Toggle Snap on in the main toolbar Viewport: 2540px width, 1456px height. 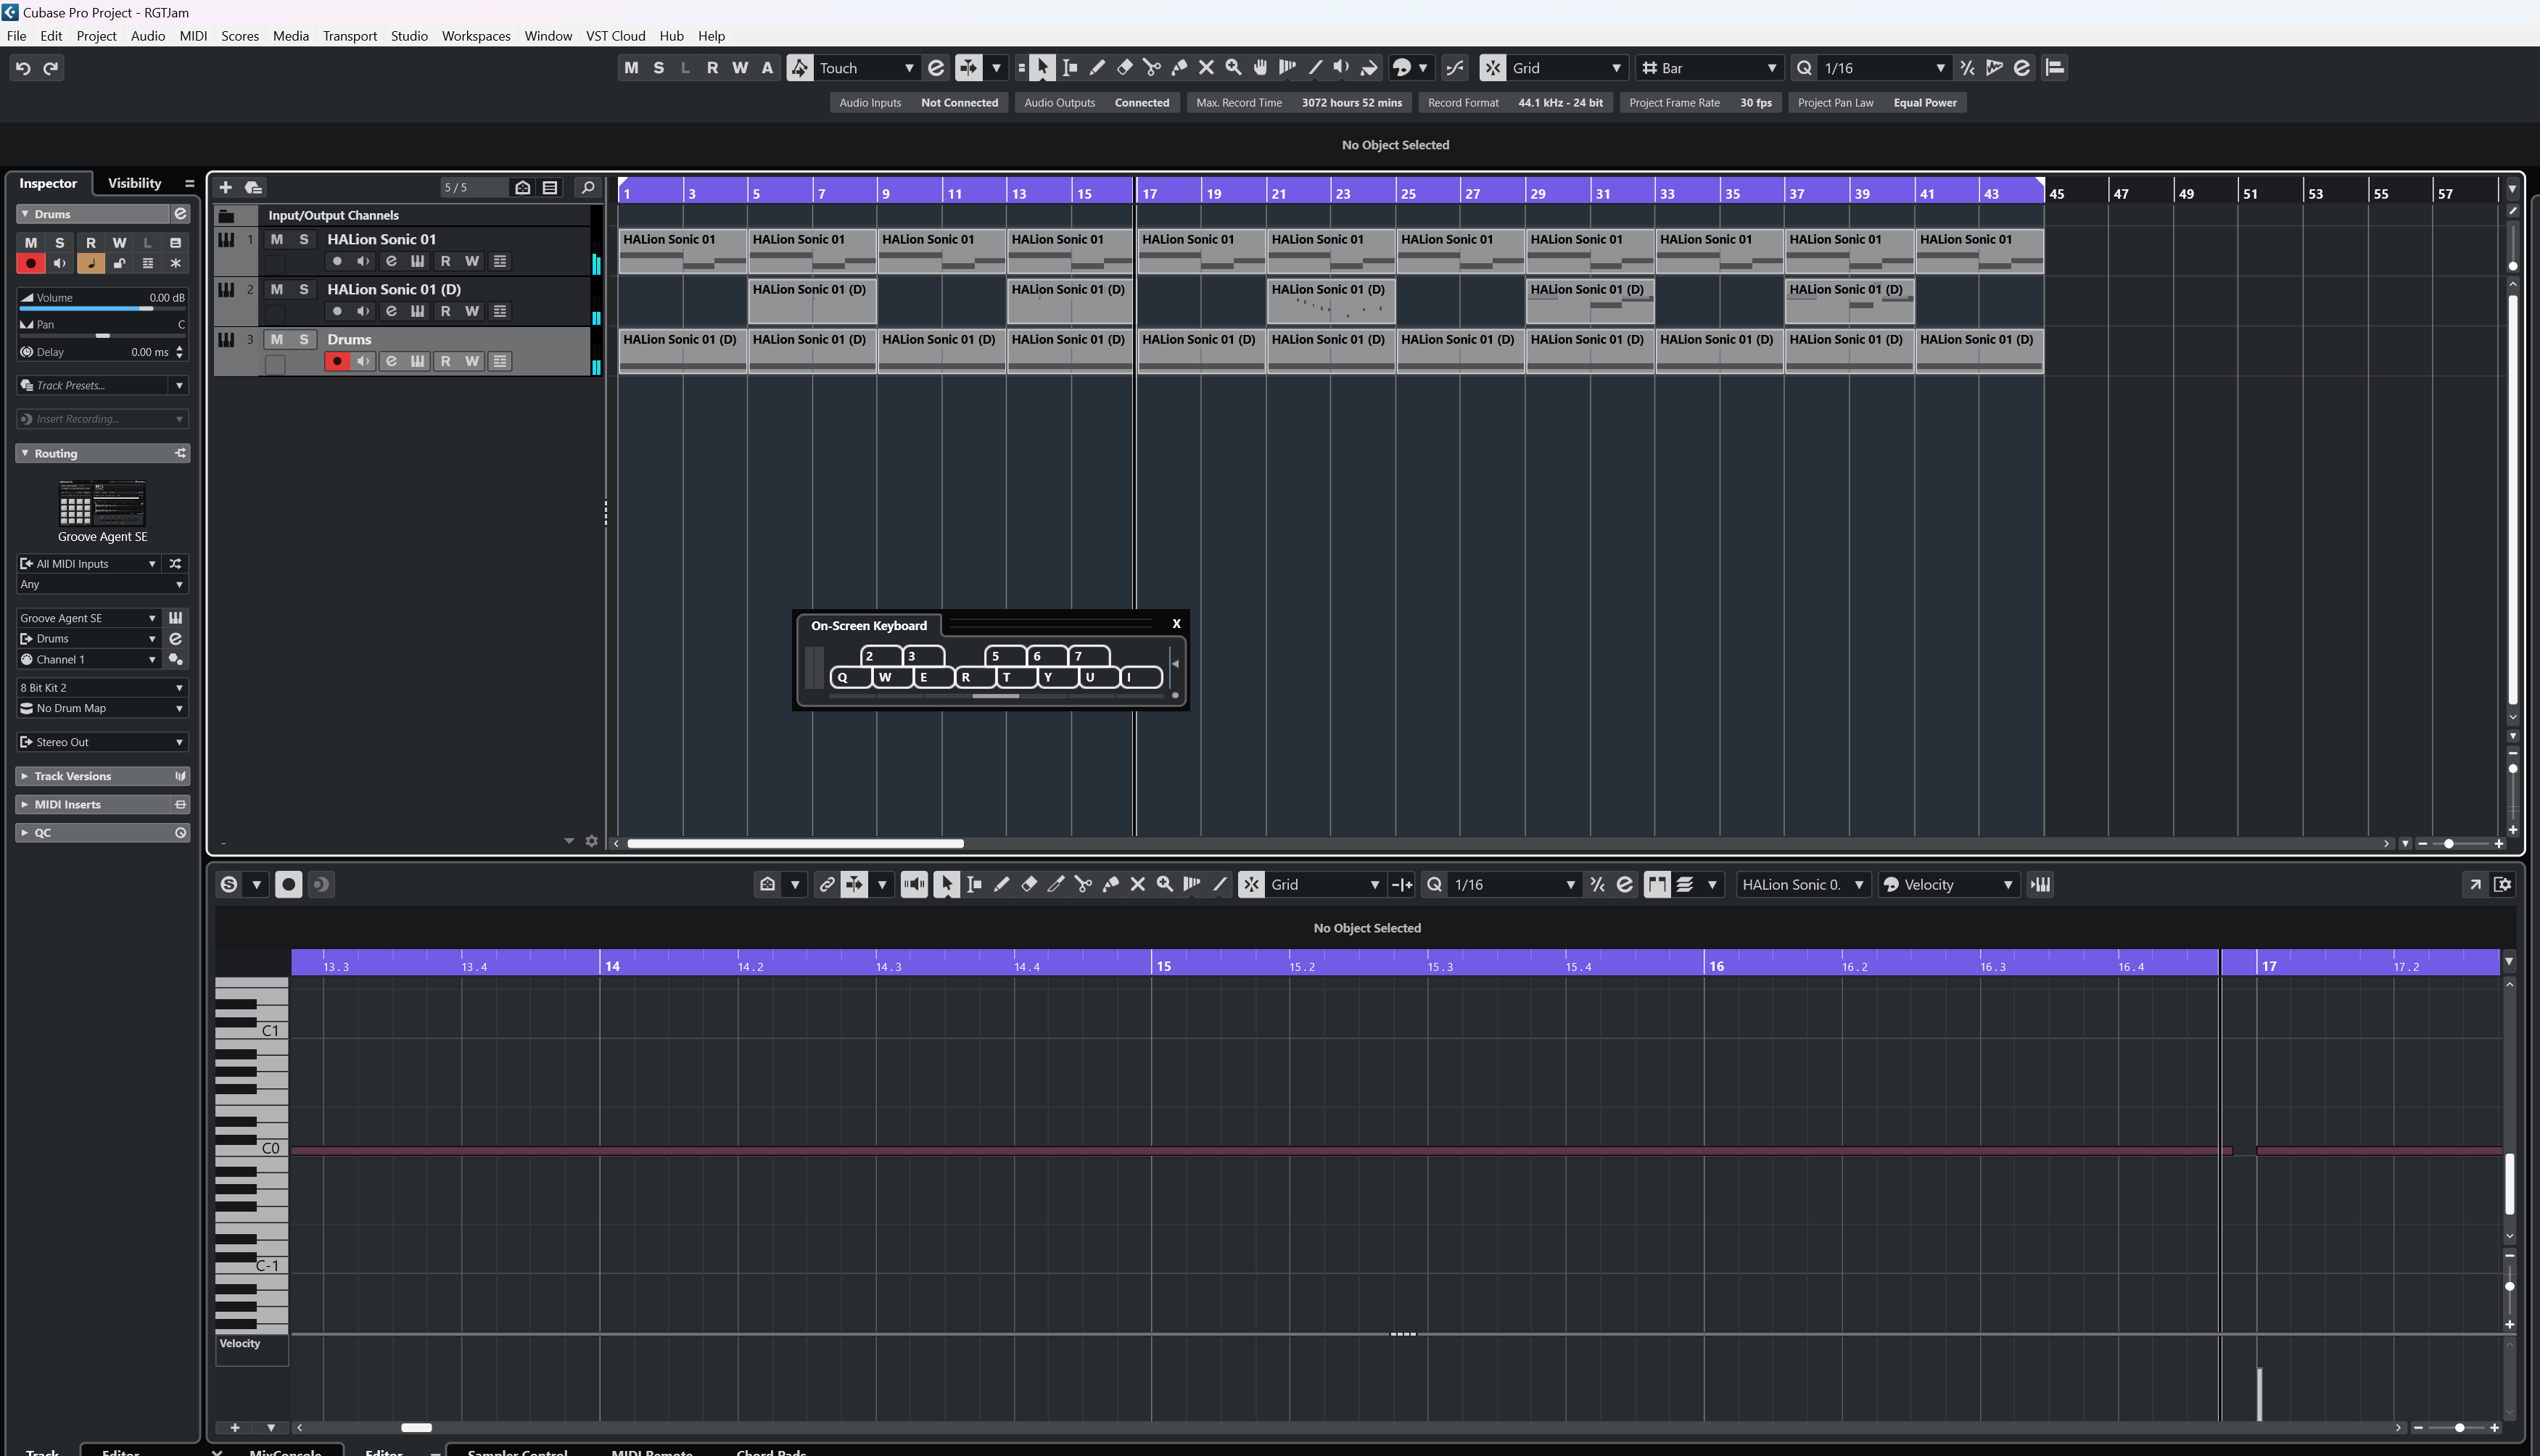[x=1493, y=68]
